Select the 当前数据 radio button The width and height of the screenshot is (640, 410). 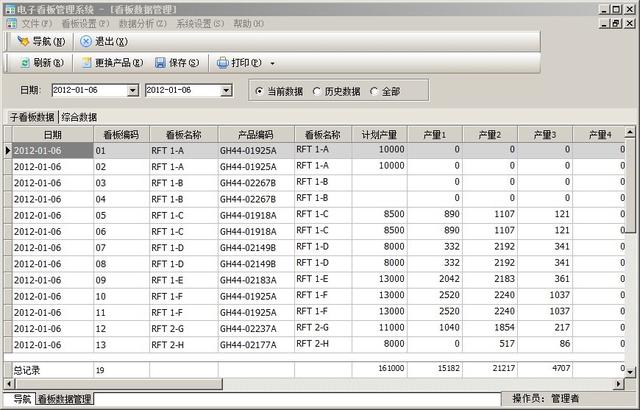(258, 91)
